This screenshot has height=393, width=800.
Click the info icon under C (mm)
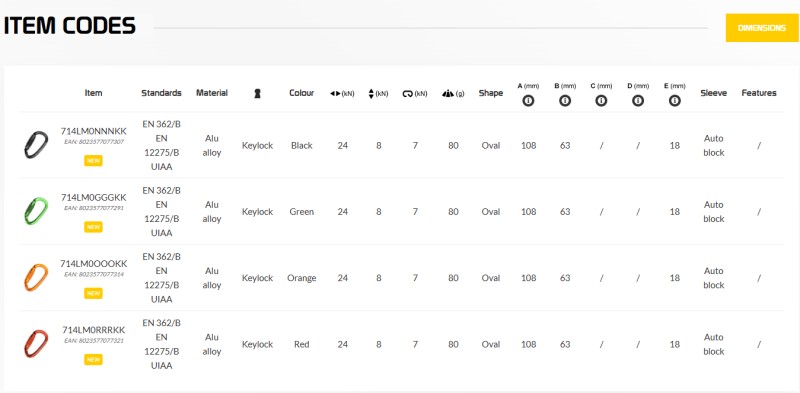tap(602, 101)
